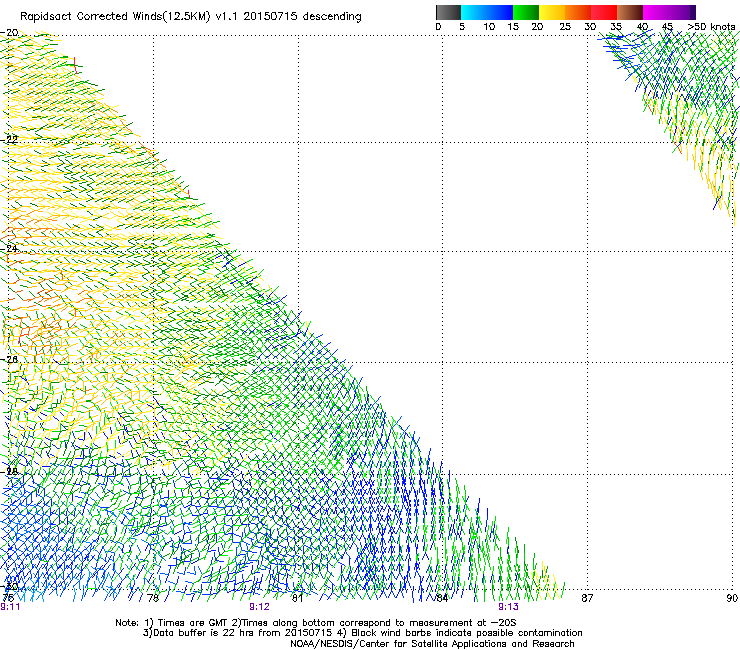Click the purple '9:11' time label
Image resolution: width=740 pixels, height=650 pixels.
[x=10, y=607]
